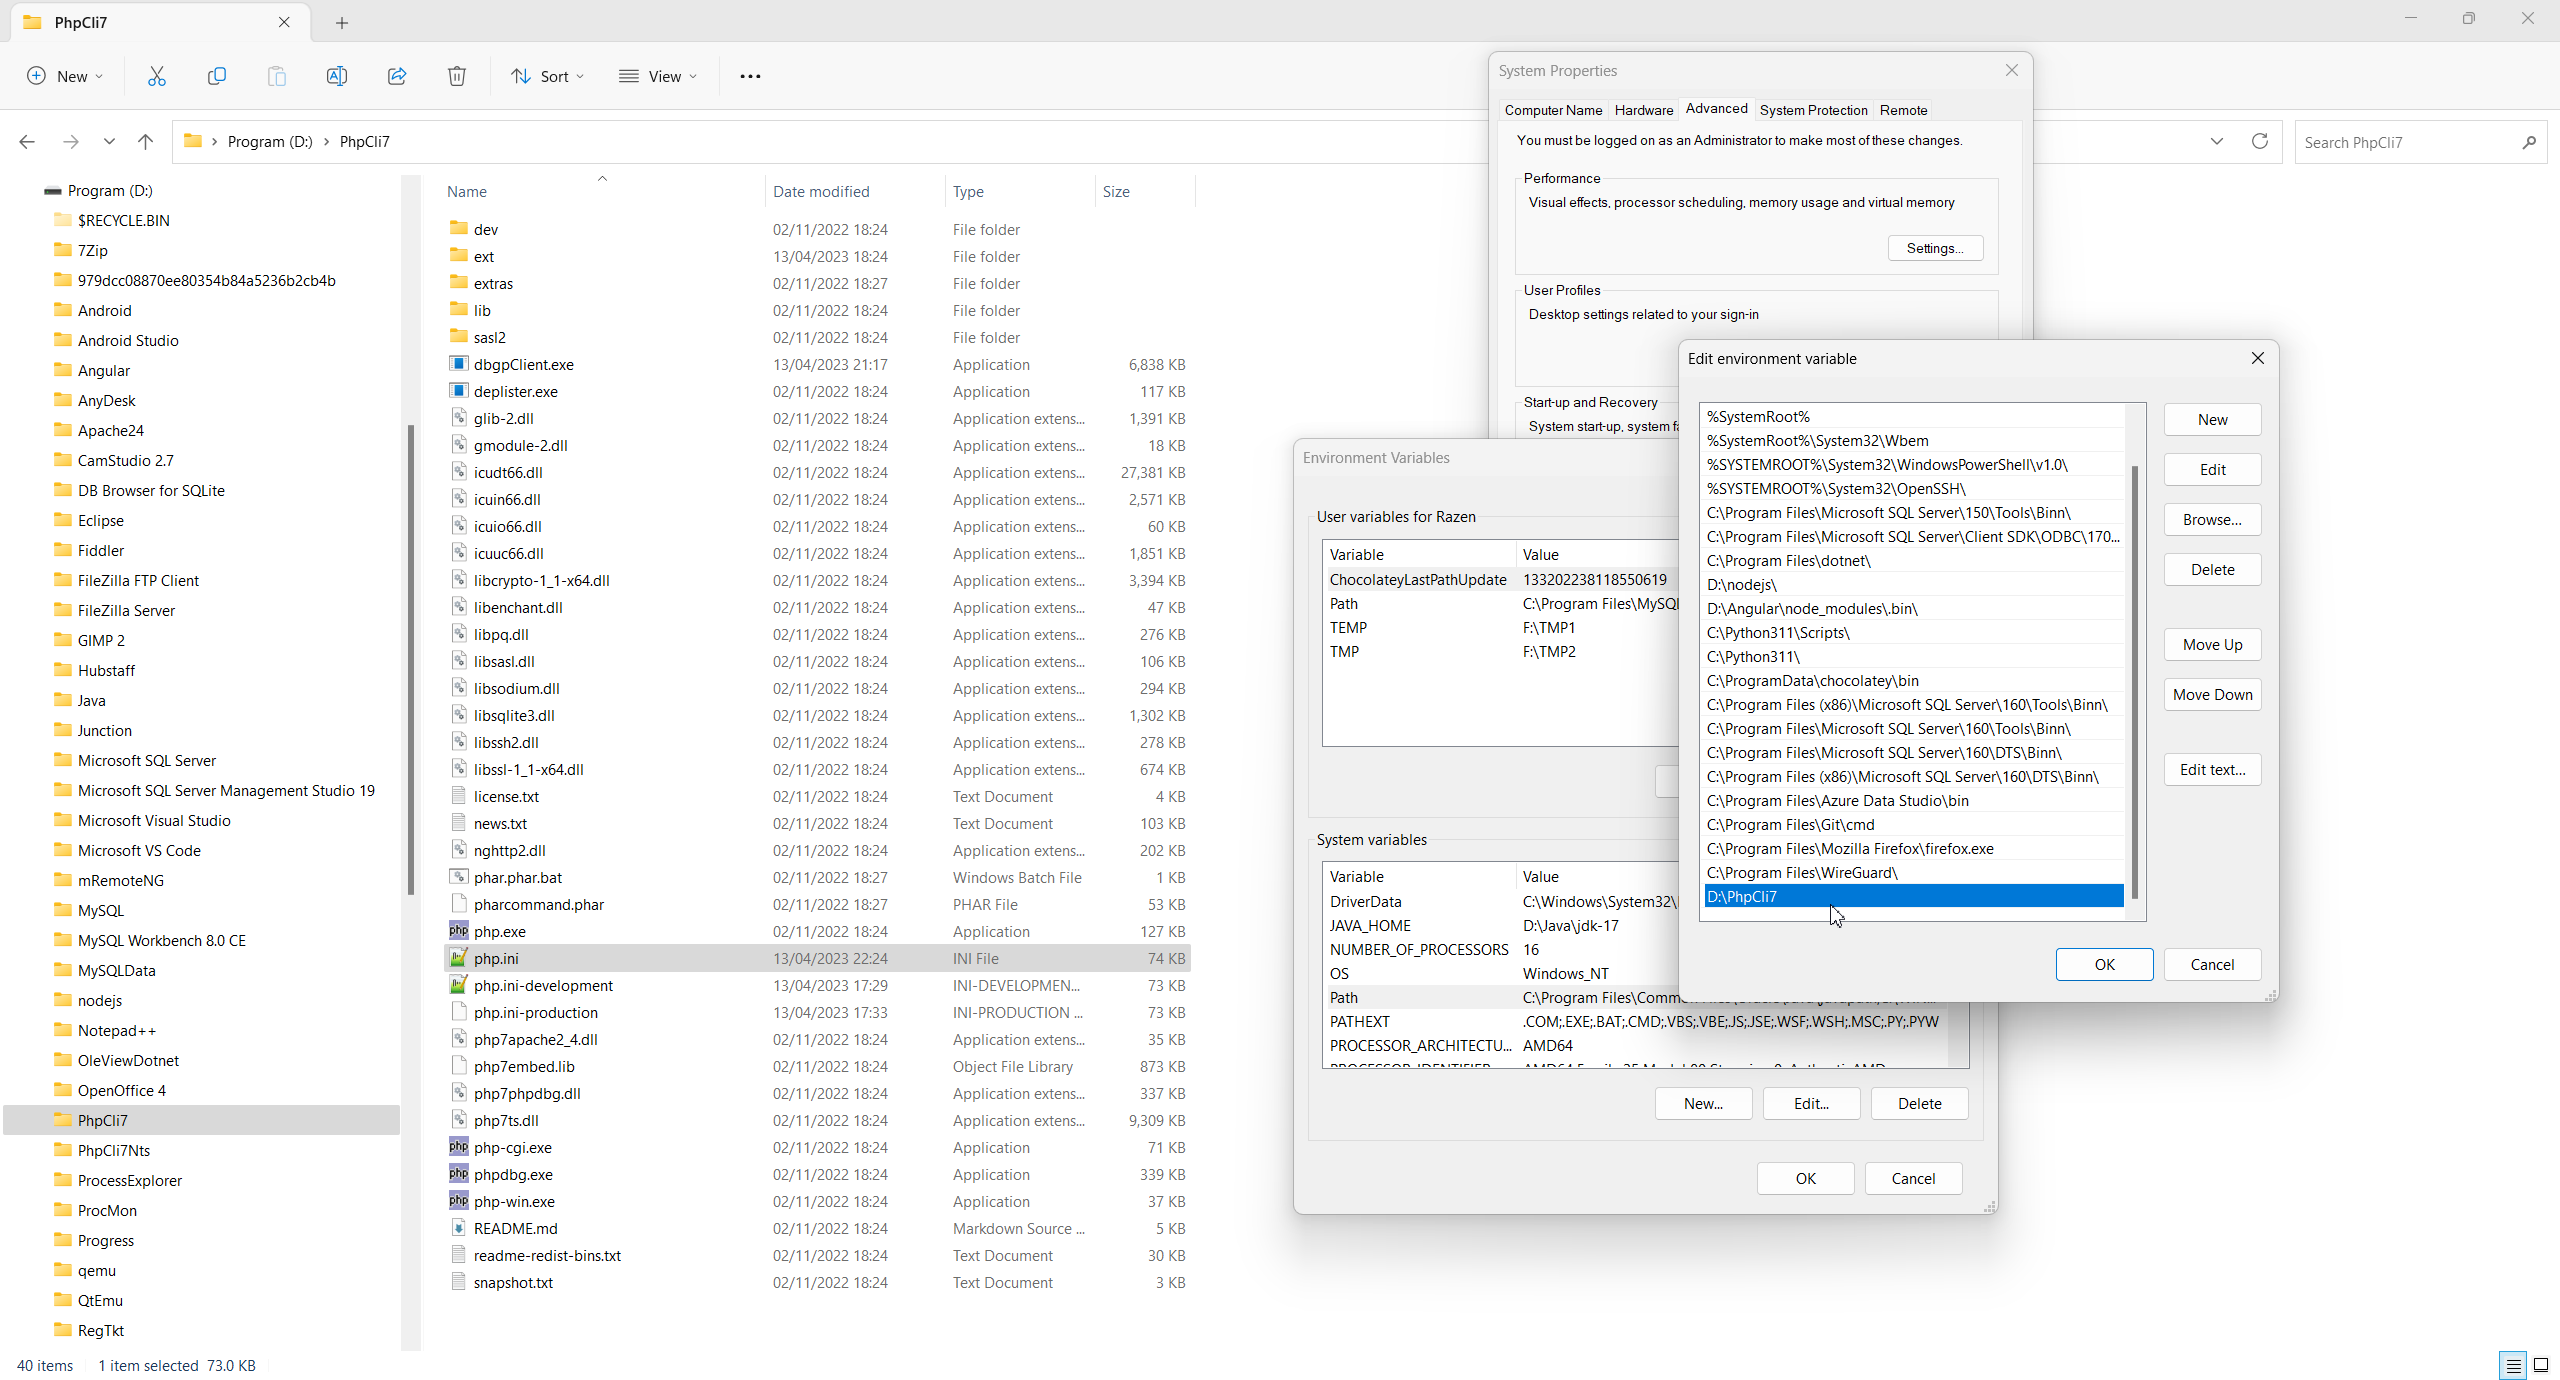Expand the address bar history chevron
The width and height of the screenshot is (2560, 1380).
(x=2217, y=141)
